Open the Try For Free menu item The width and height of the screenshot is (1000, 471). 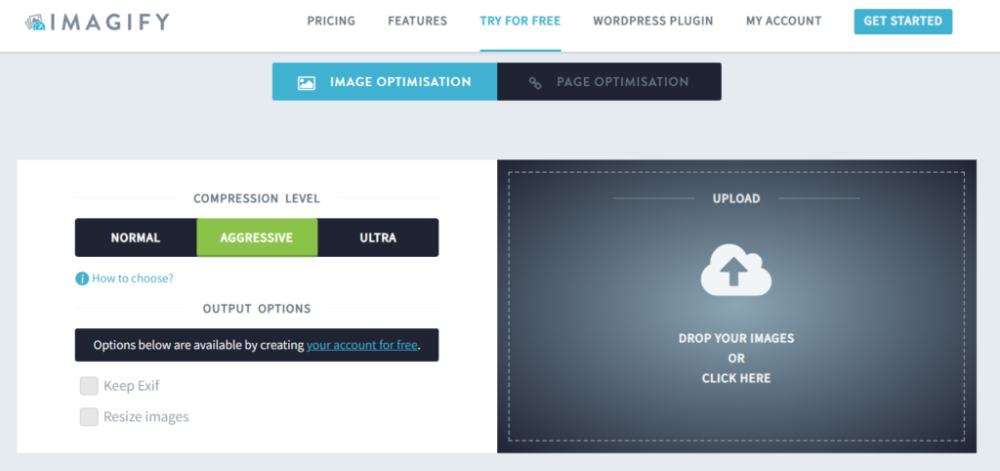click(520, 21)
